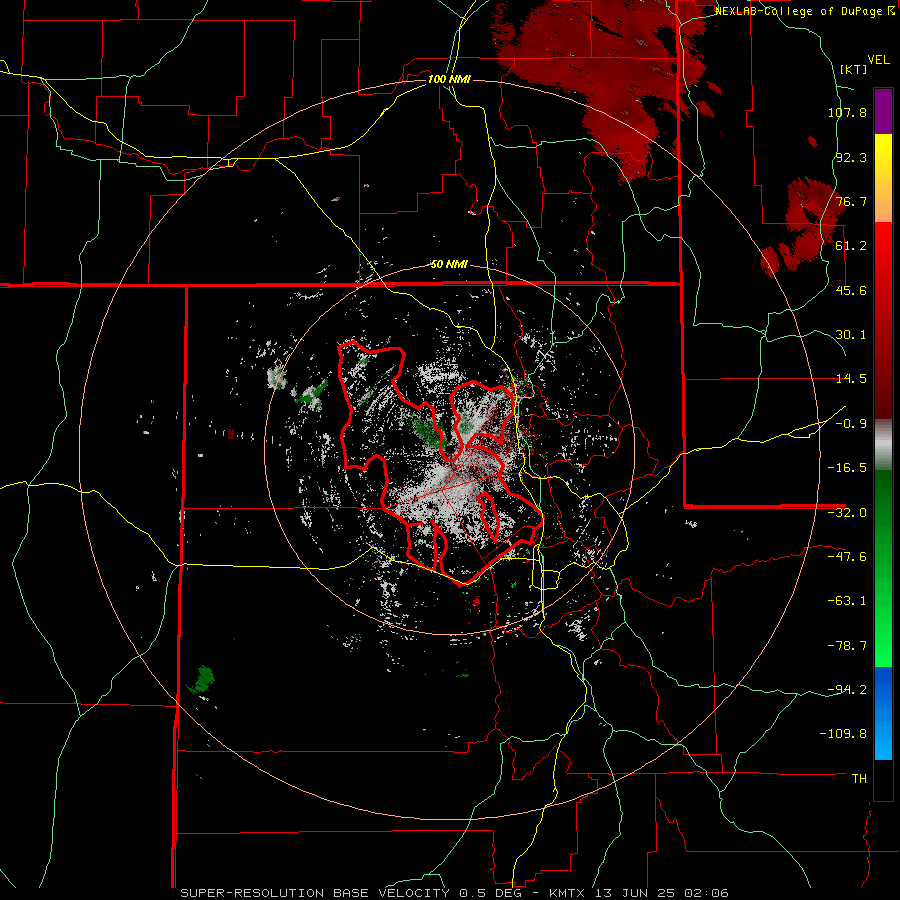Click the blue segment of velocity color bar
The width and height of the screenshot is (900, 900).
coord(883,713)
